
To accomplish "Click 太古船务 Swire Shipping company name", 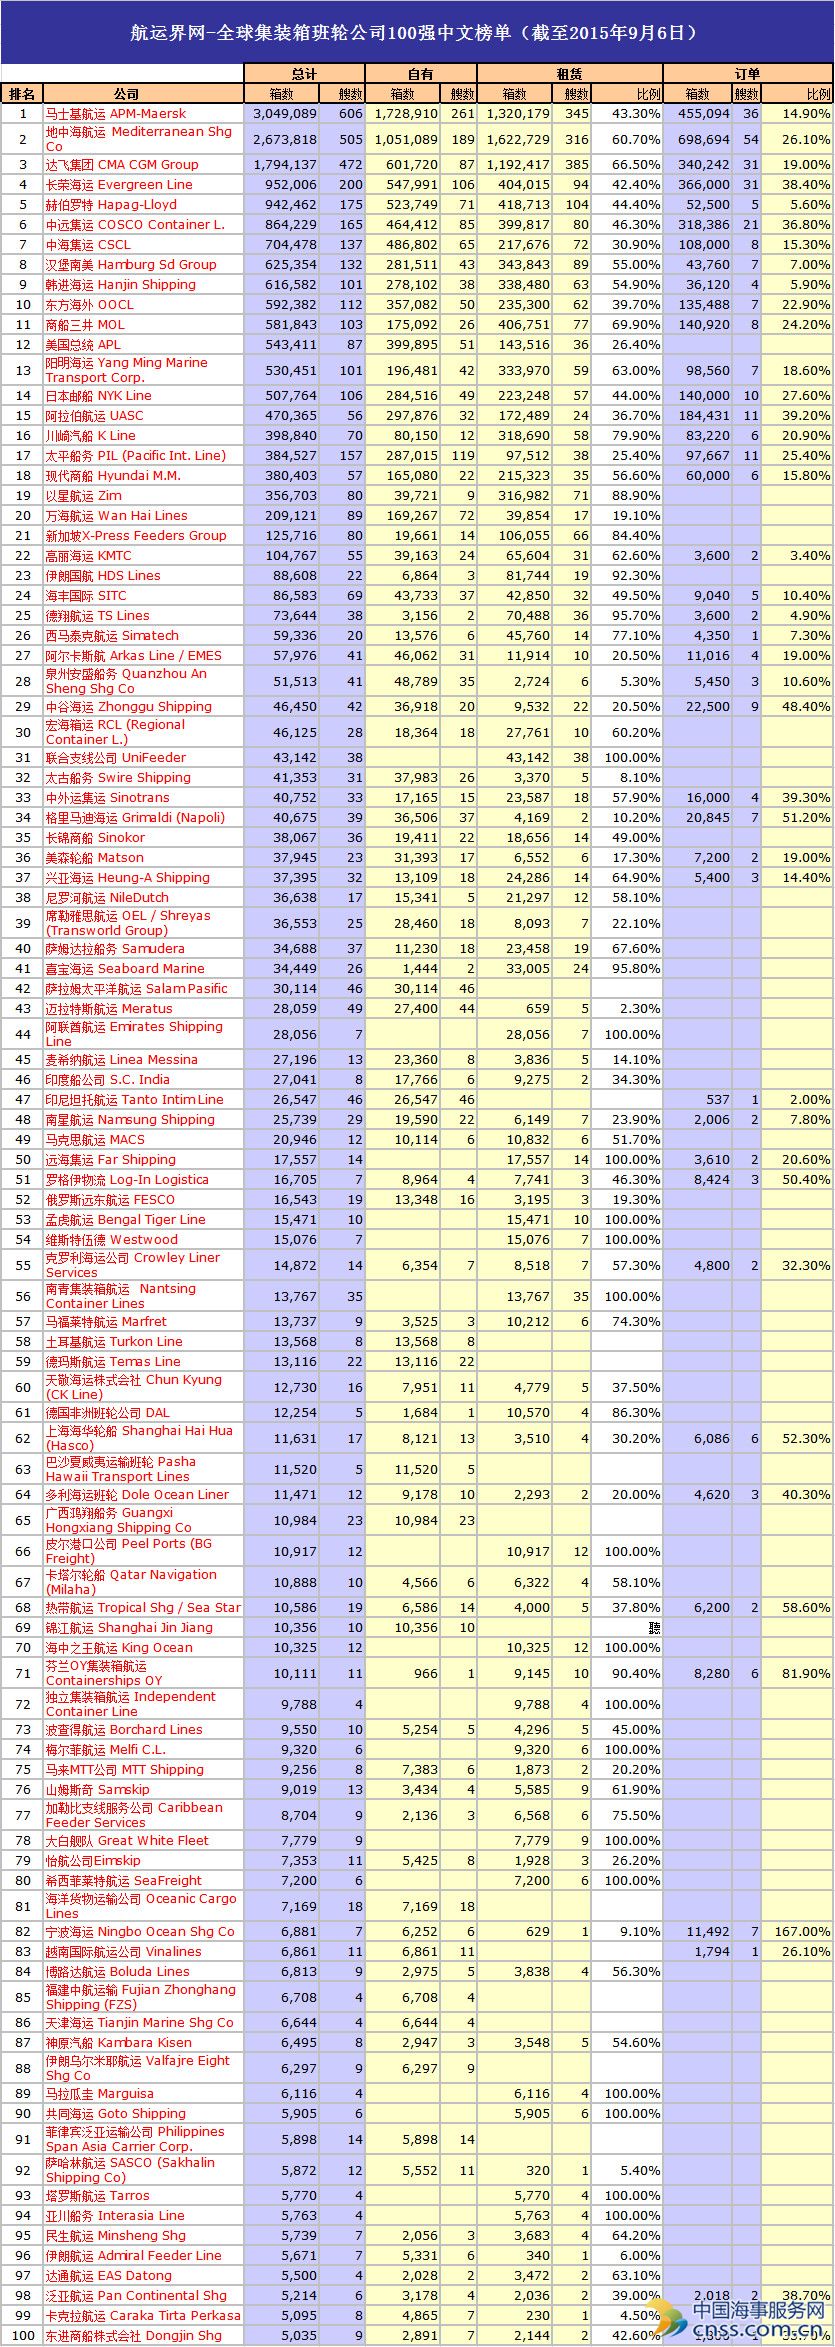I will pyautogui.click(x=118, y=778).
